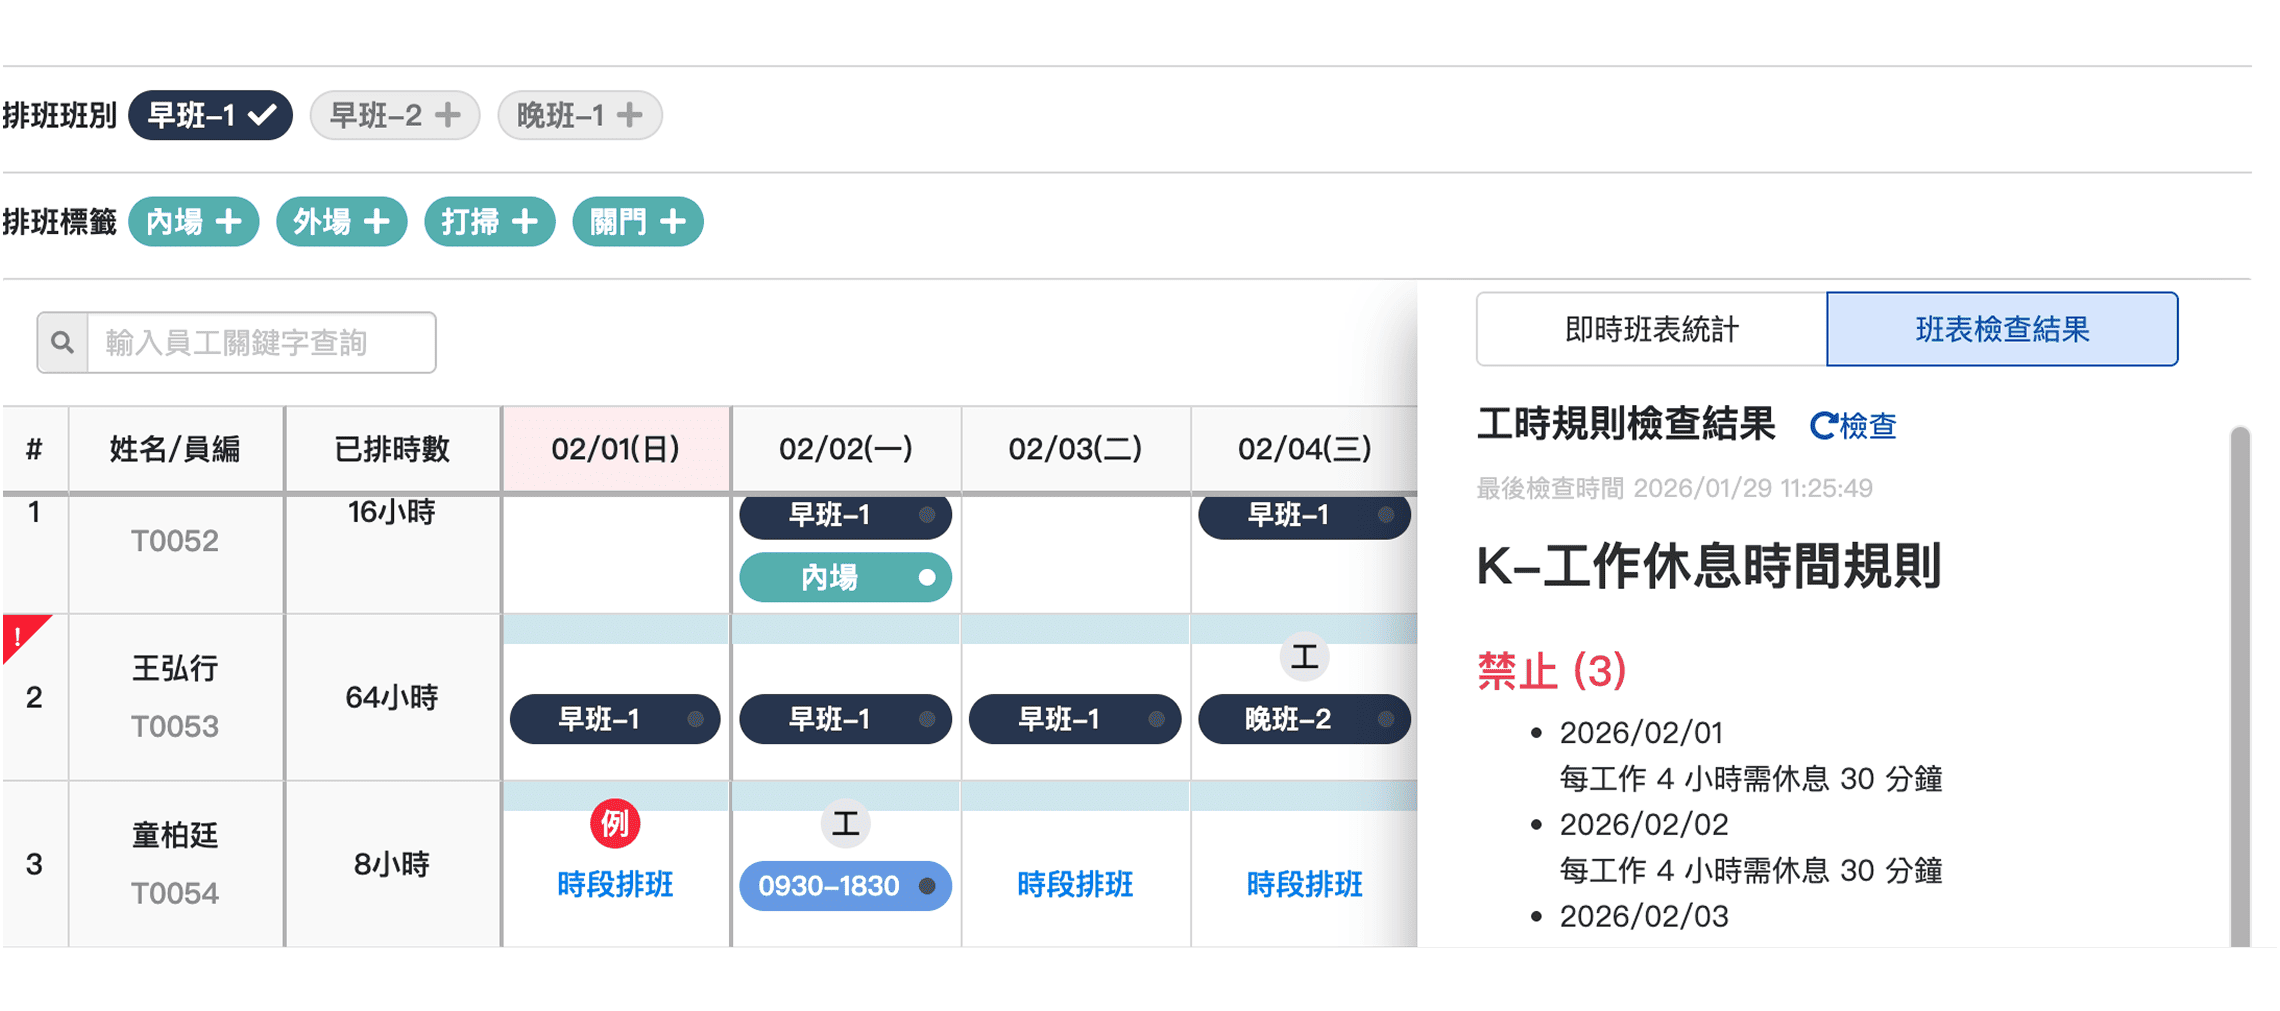Click the 工 badge above 晚班-2

click(1304, 657)
